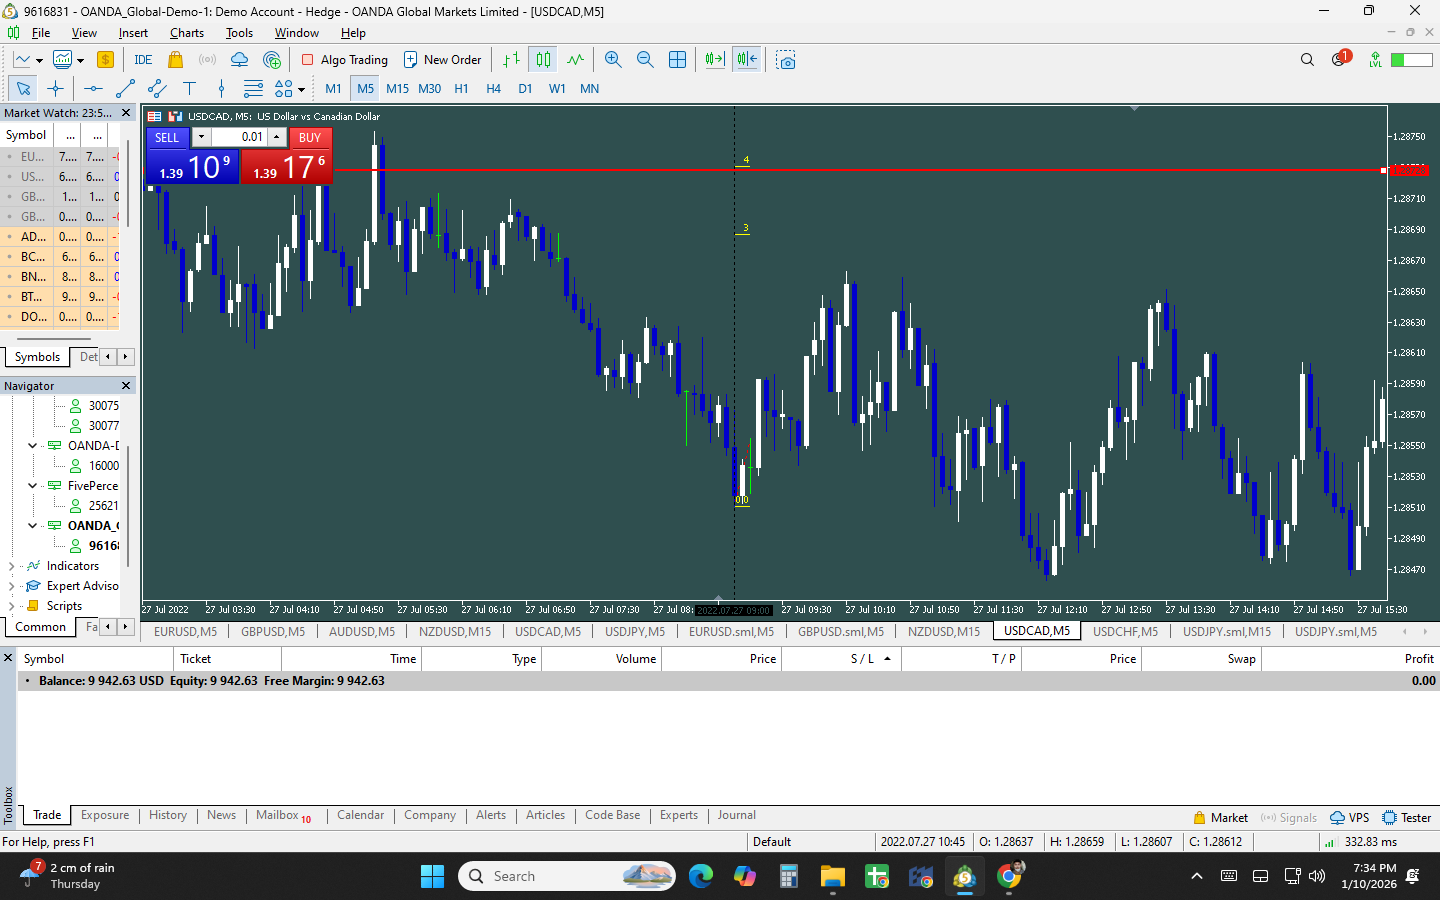
Task: Select the H1 timeframe
Action: (461, 89)
